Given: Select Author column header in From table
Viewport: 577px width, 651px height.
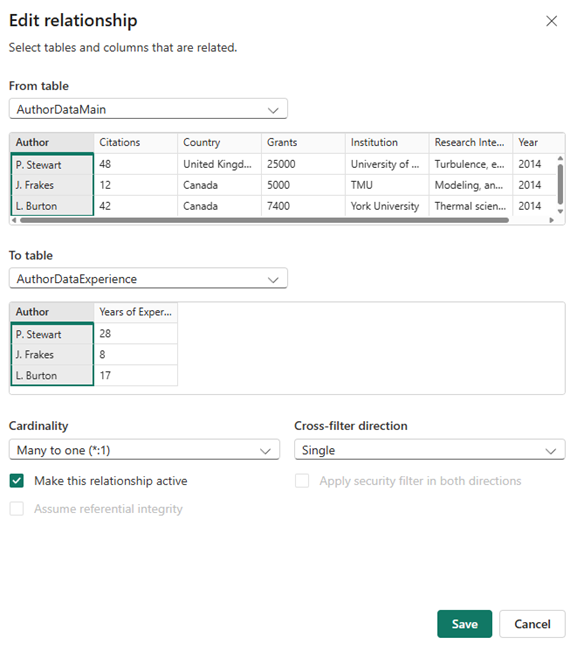Looking at the screenshot, I should click(52, 142).
